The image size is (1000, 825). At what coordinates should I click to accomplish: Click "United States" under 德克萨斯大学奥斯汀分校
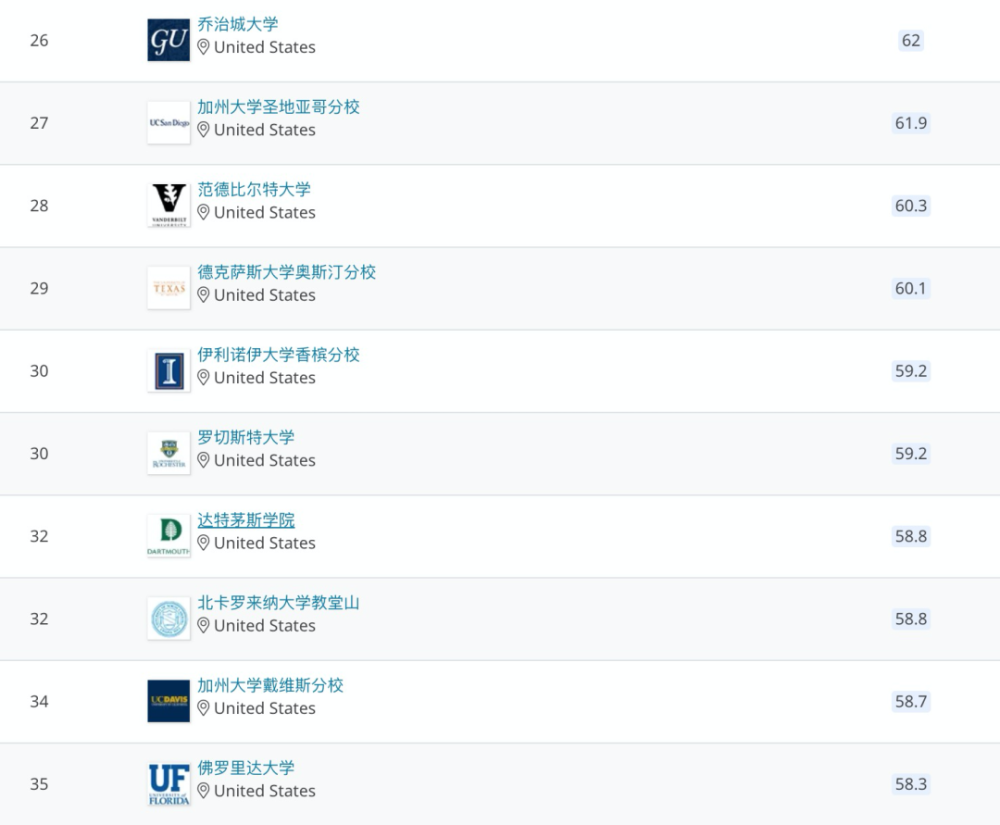tap(265, 295)
